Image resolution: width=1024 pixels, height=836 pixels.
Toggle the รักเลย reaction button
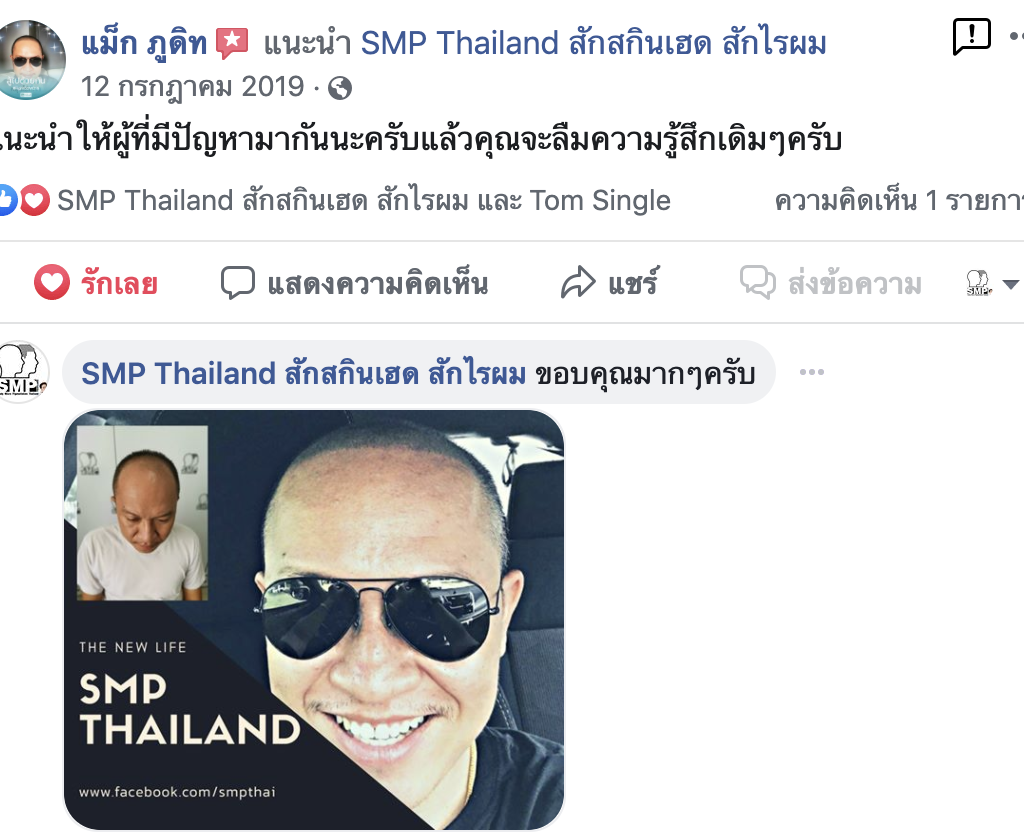pos(96,283)
